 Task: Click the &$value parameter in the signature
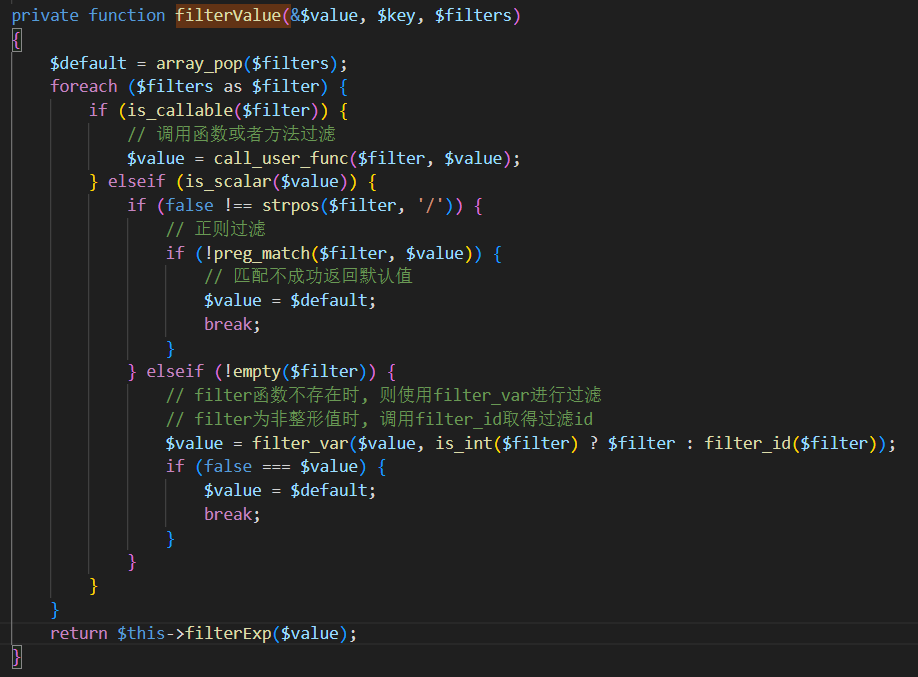click(324, 15)
